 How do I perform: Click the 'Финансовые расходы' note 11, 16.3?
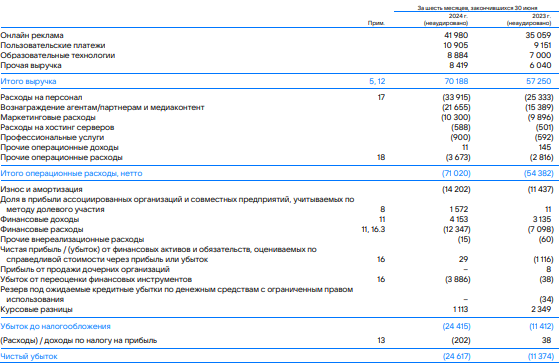point(373,229)
